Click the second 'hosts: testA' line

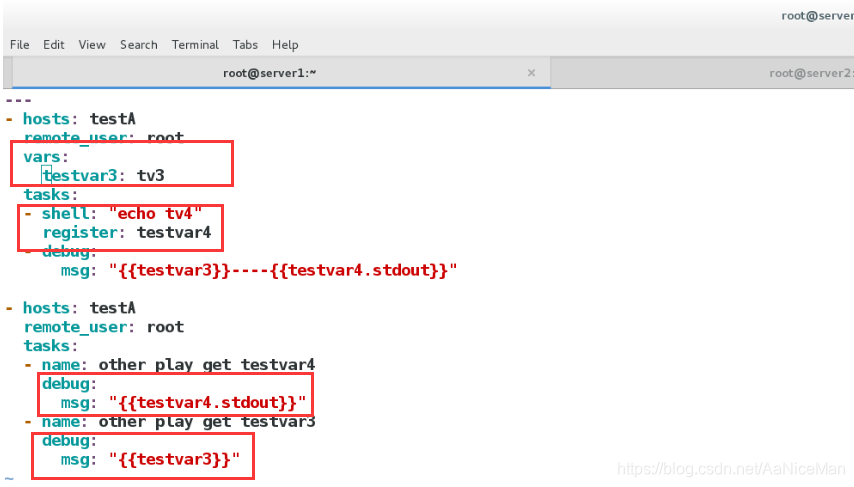[70, 308]
